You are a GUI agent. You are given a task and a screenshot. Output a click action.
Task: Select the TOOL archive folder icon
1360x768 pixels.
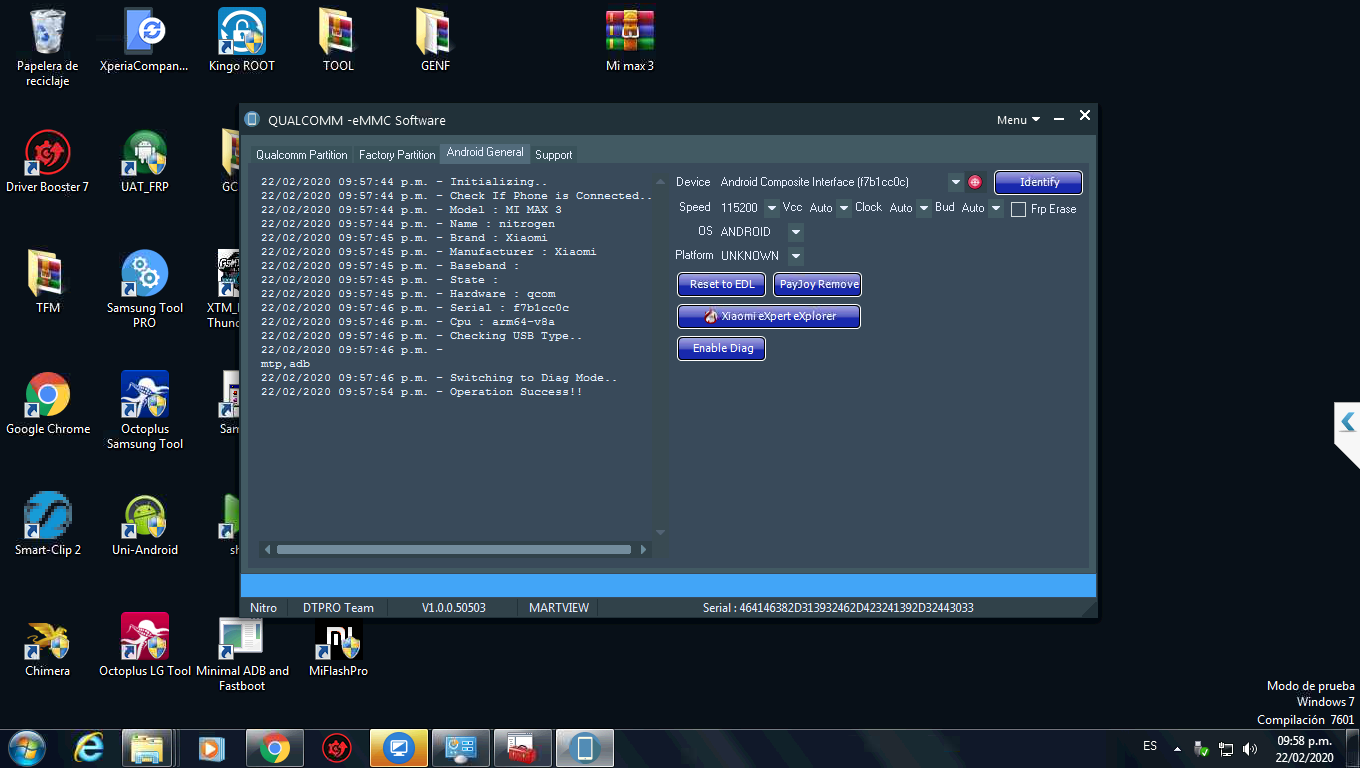(x=339, y=40)
